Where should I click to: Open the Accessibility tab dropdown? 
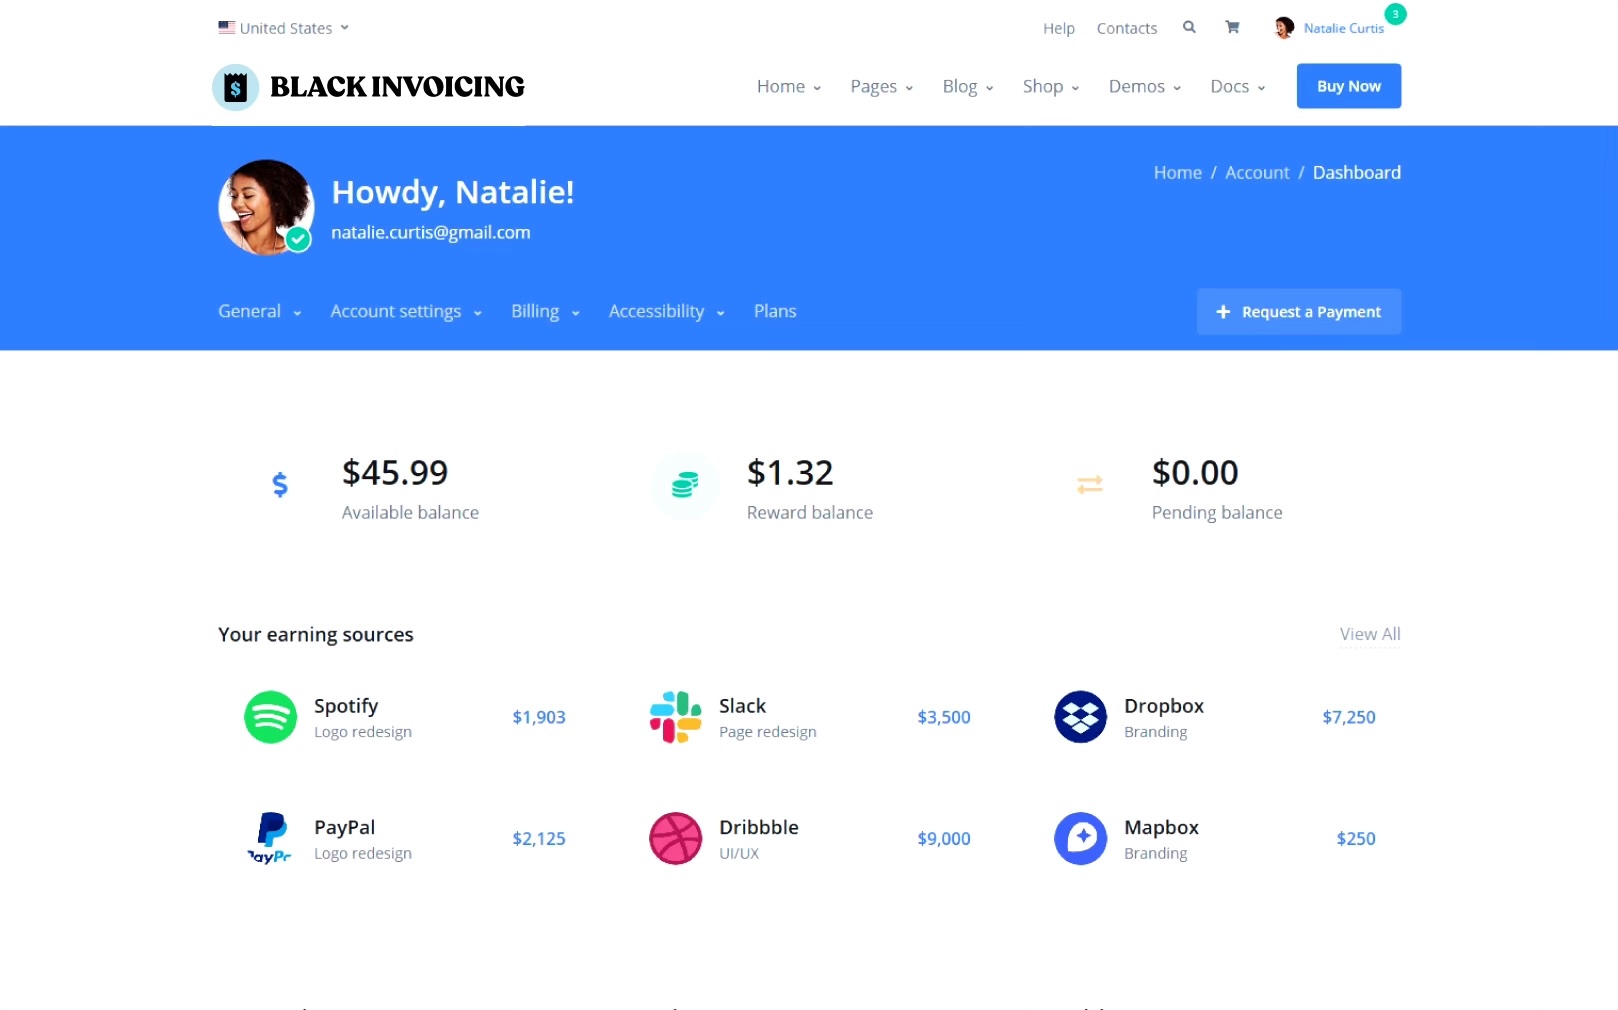(666, 312)
